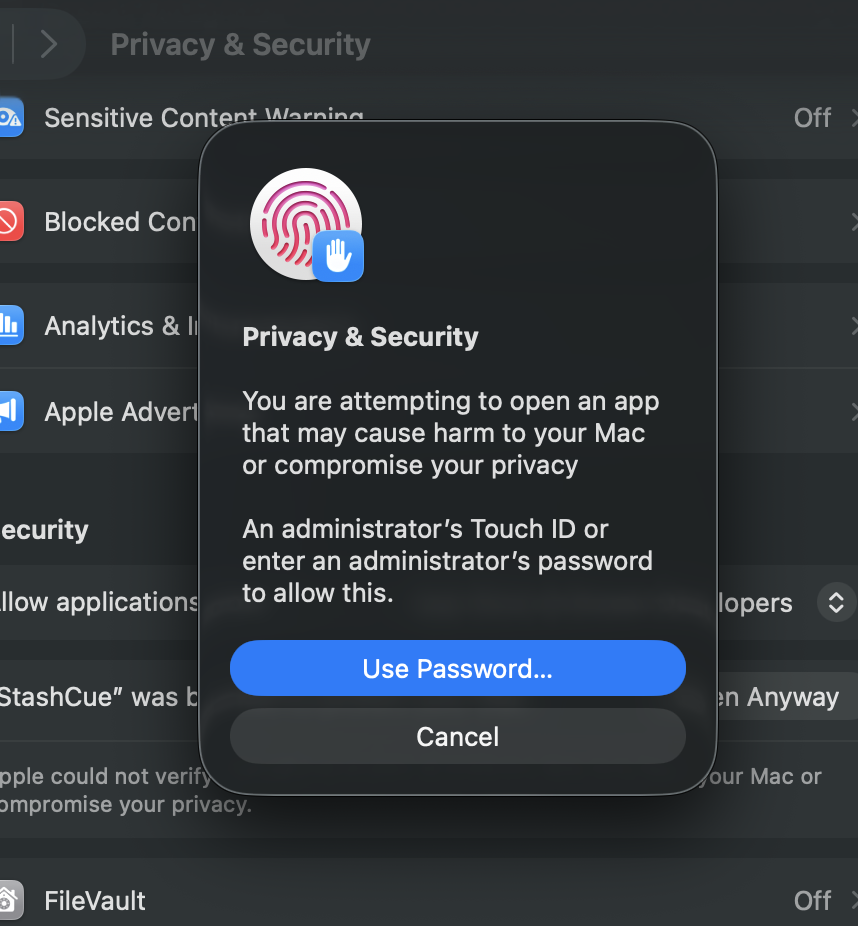Open Sensitive Content Warning Off chevron

[854, 118]
